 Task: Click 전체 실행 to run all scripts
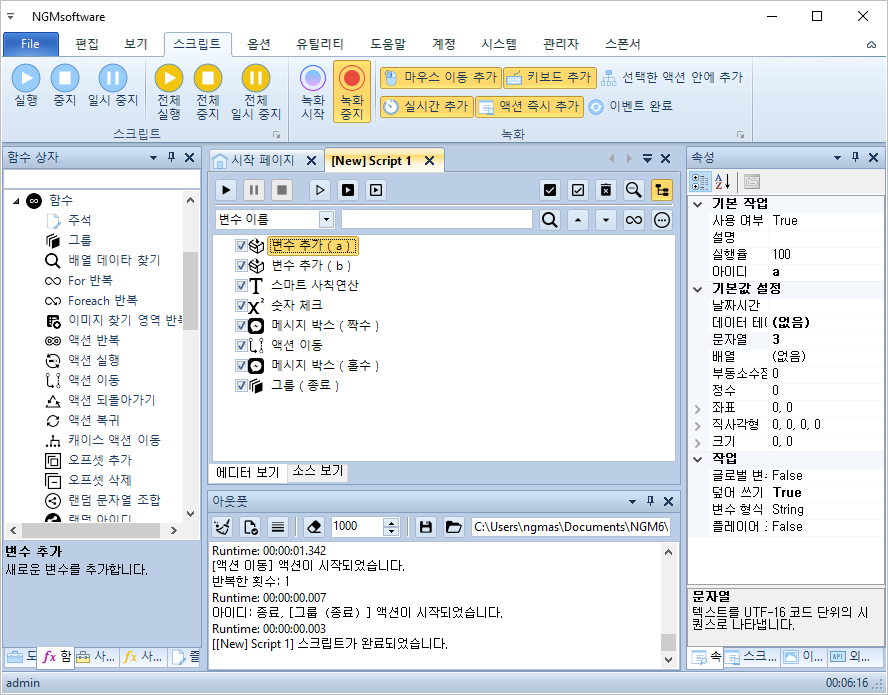point(169,92)
